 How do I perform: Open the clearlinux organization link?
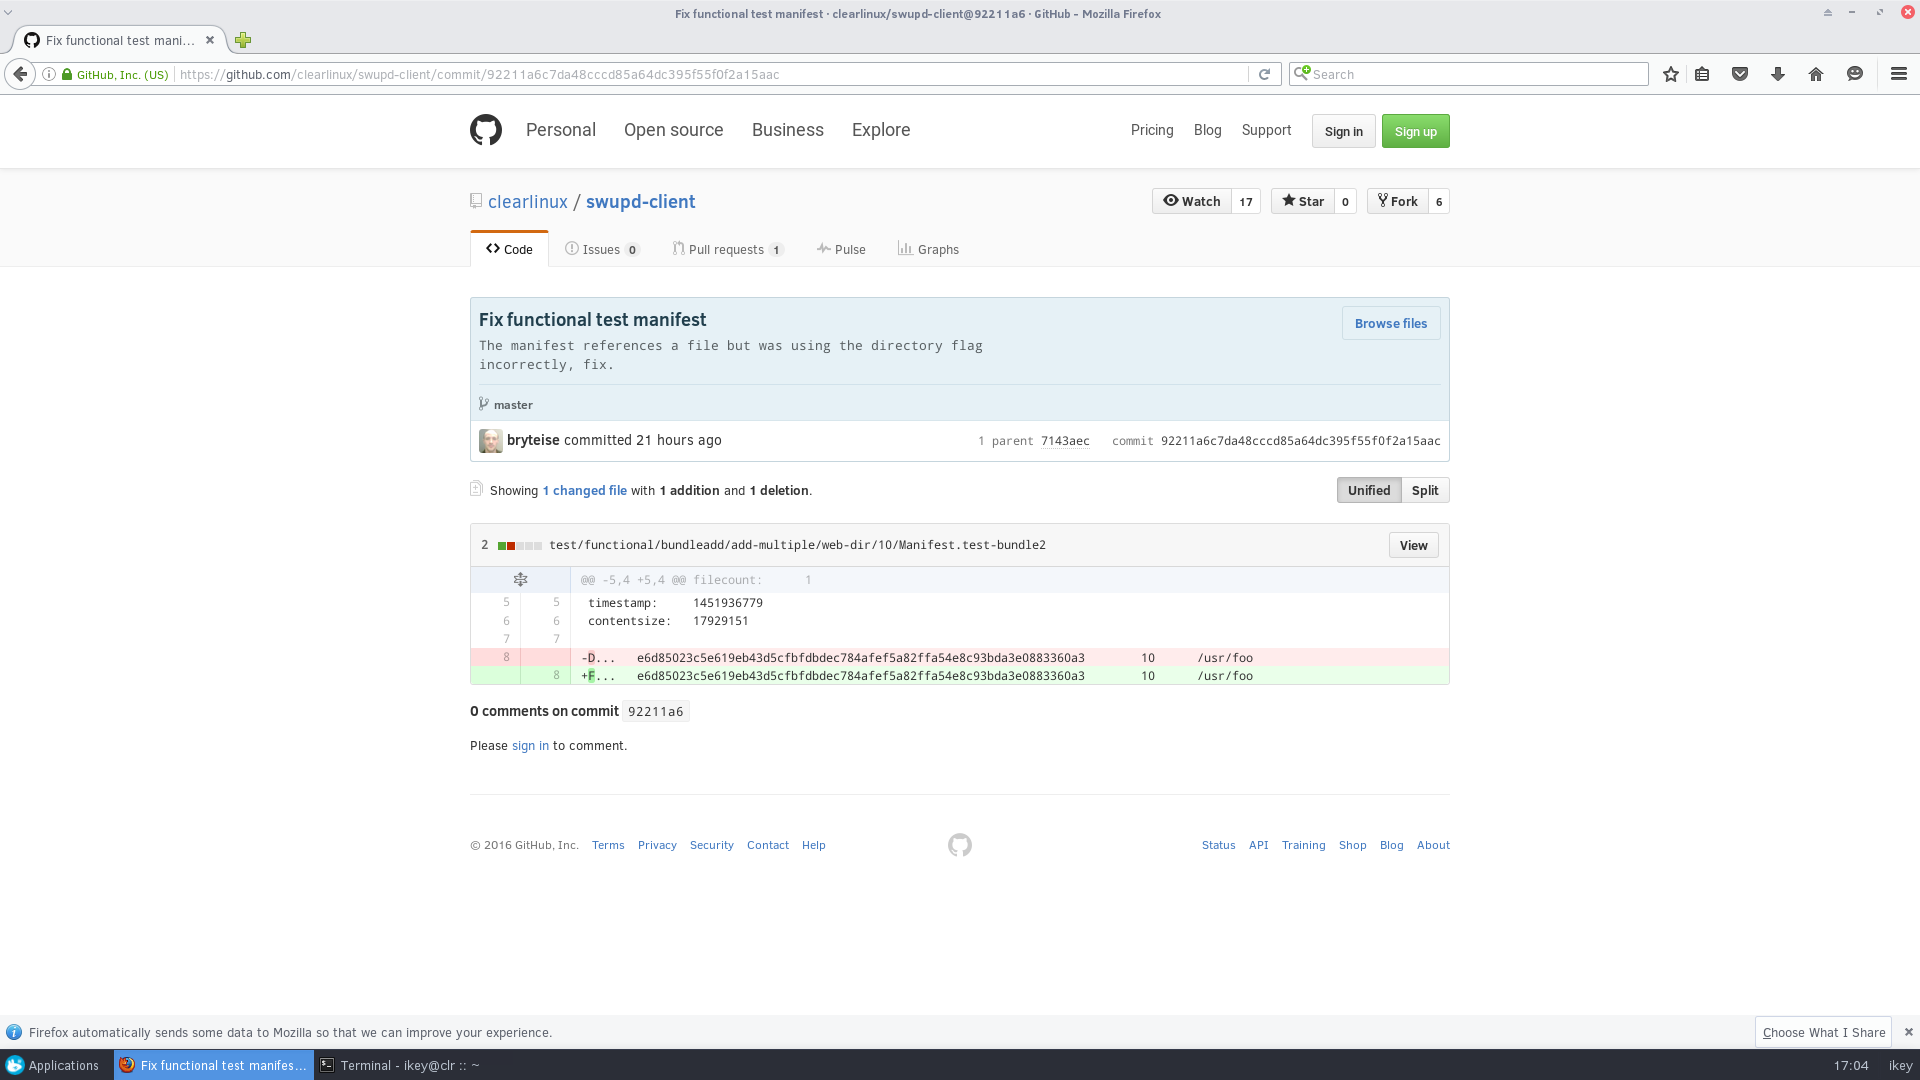[x=528, y=201]
